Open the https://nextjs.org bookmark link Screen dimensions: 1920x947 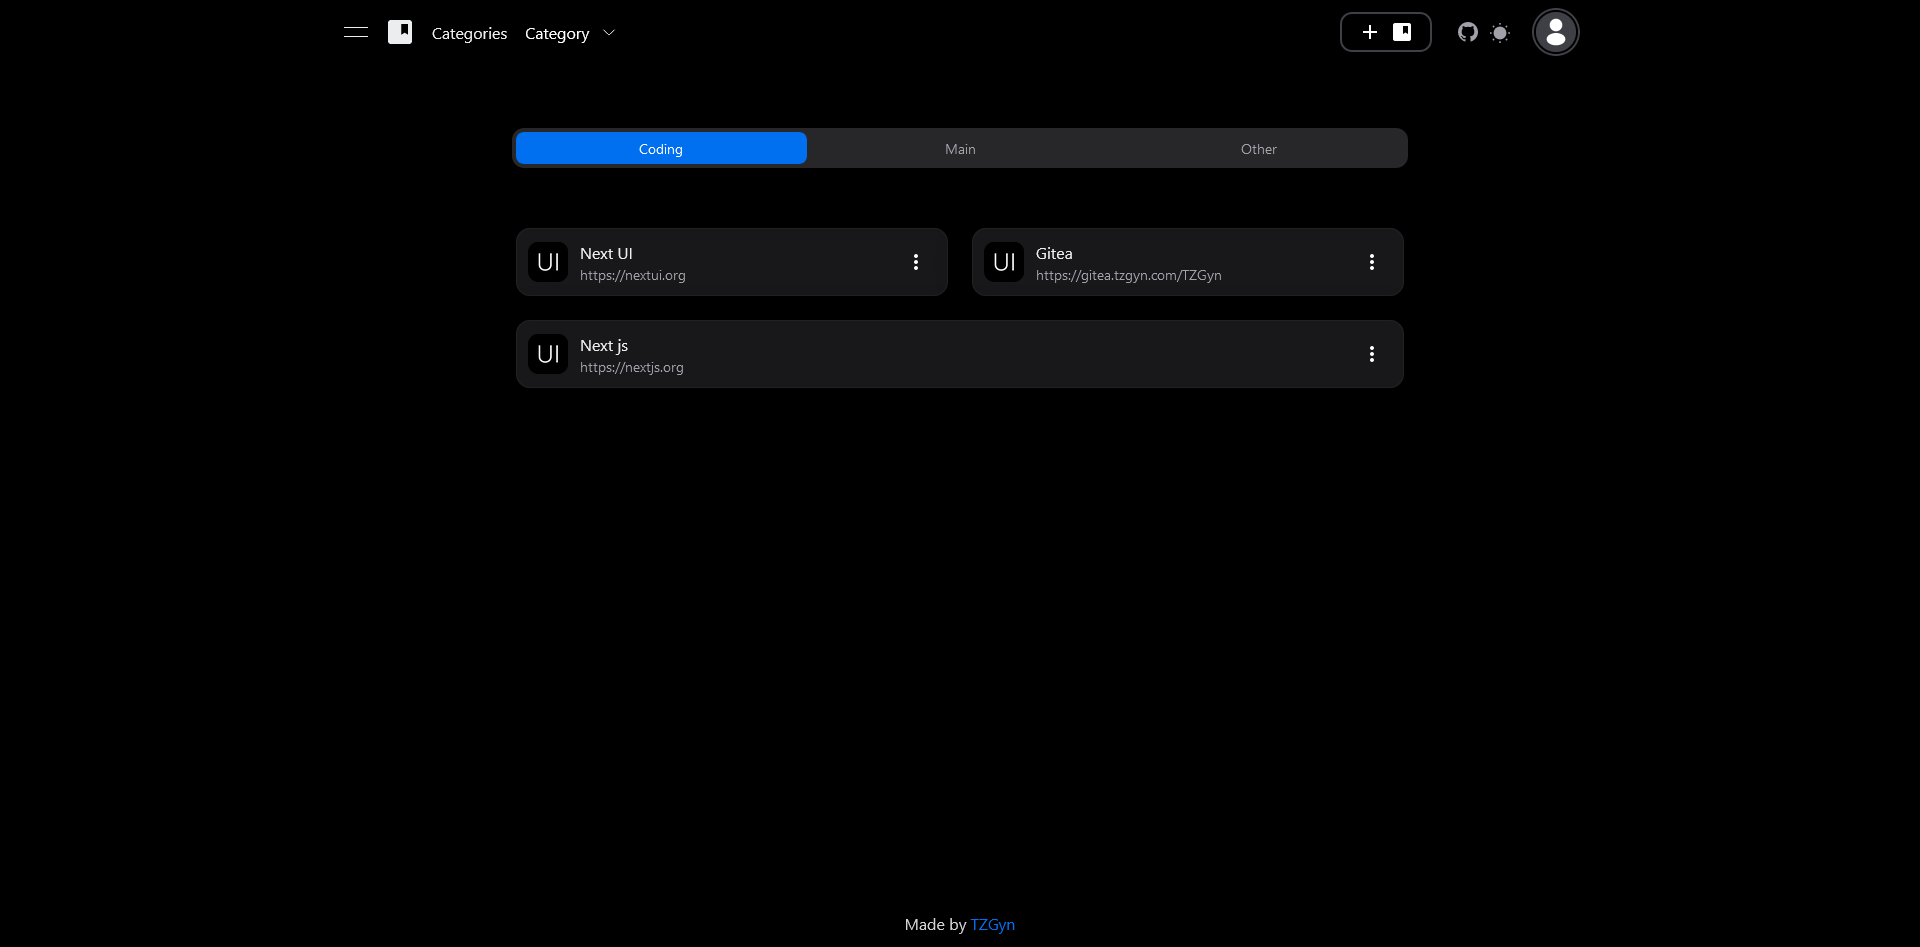click(631, 367)
